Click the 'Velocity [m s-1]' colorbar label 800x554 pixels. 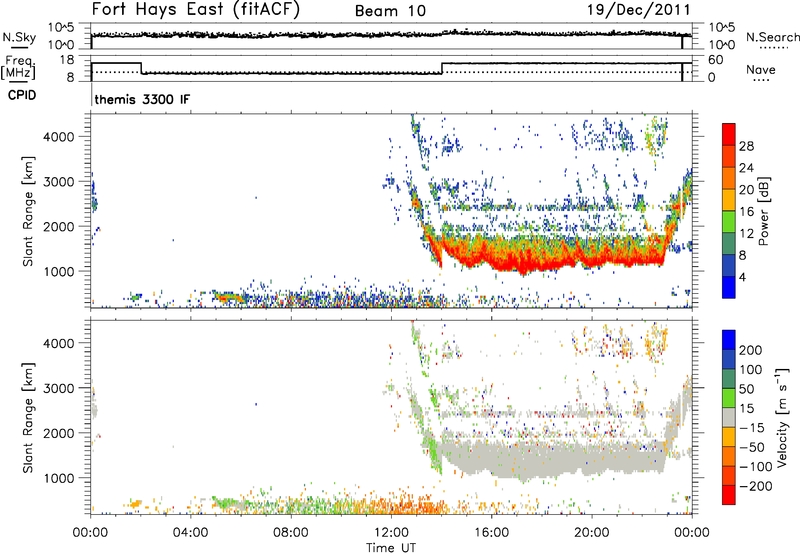click(x=782, y=417)
